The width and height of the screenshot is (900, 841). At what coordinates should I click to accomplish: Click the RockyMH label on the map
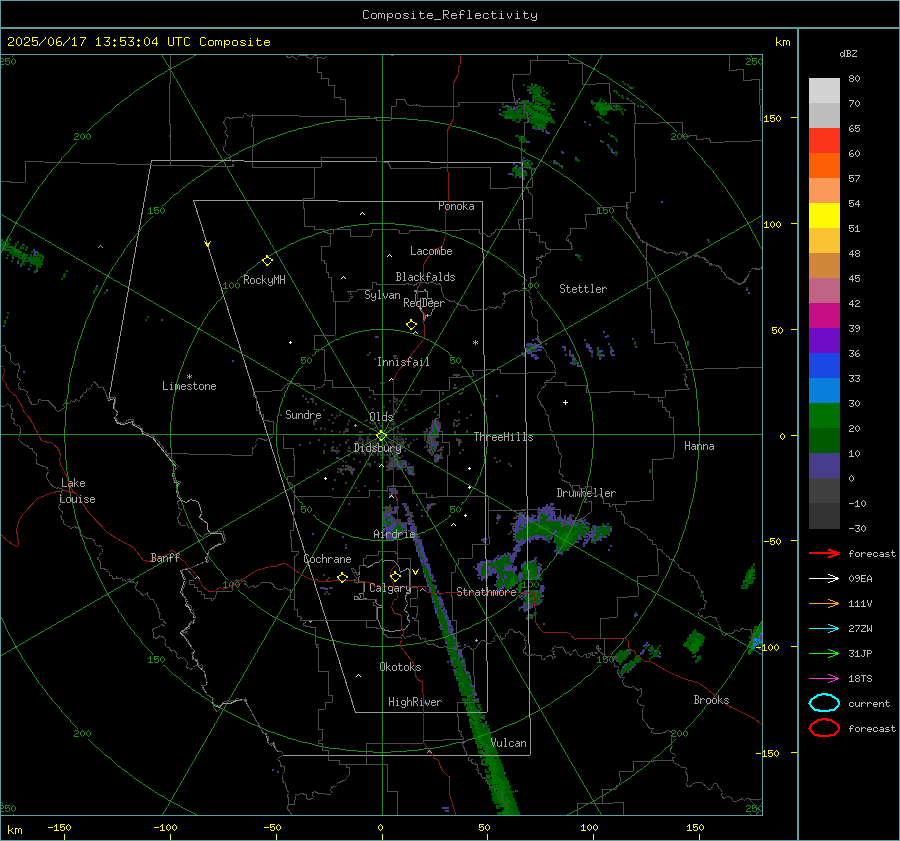264,280
